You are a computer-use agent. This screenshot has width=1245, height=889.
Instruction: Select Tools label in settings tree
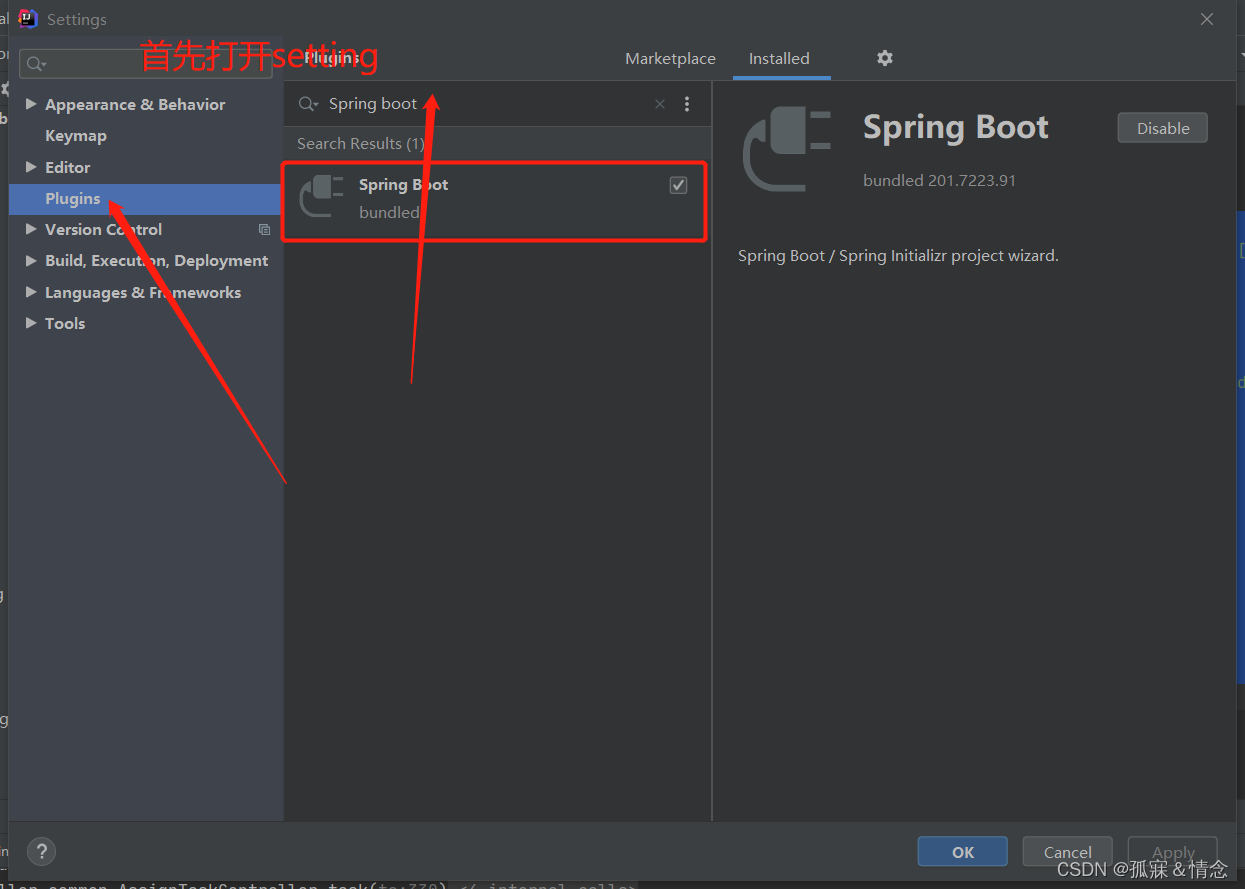point(65,324)
